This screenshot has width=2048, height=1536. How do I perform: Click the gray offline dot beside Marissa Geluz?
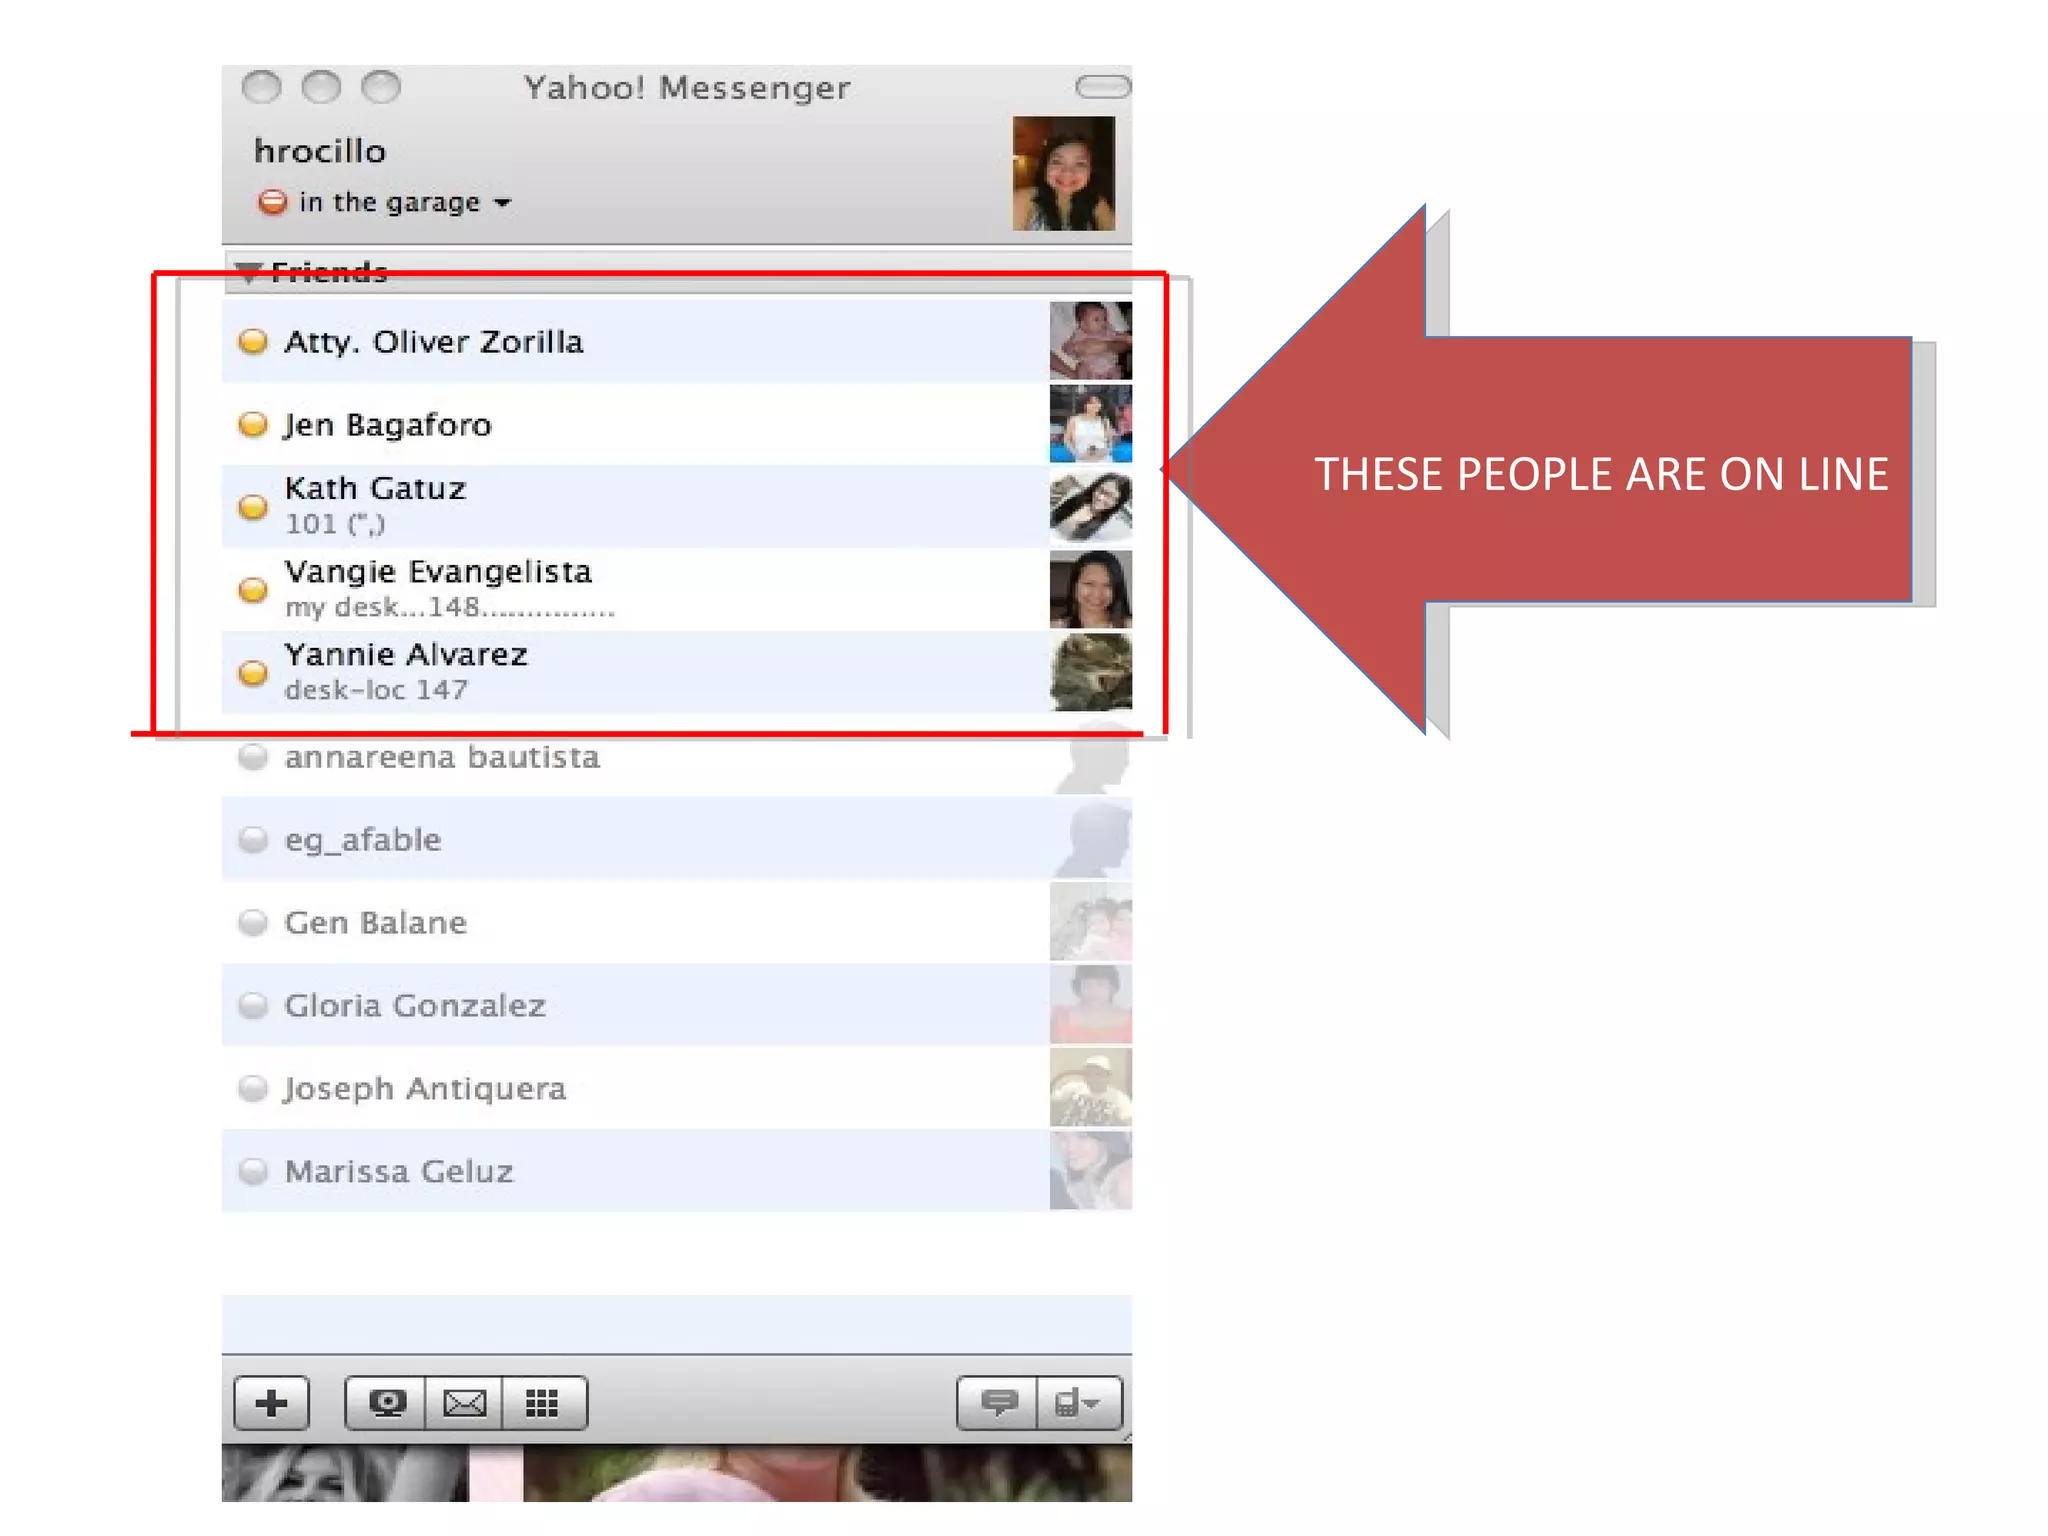point(253,1171)
